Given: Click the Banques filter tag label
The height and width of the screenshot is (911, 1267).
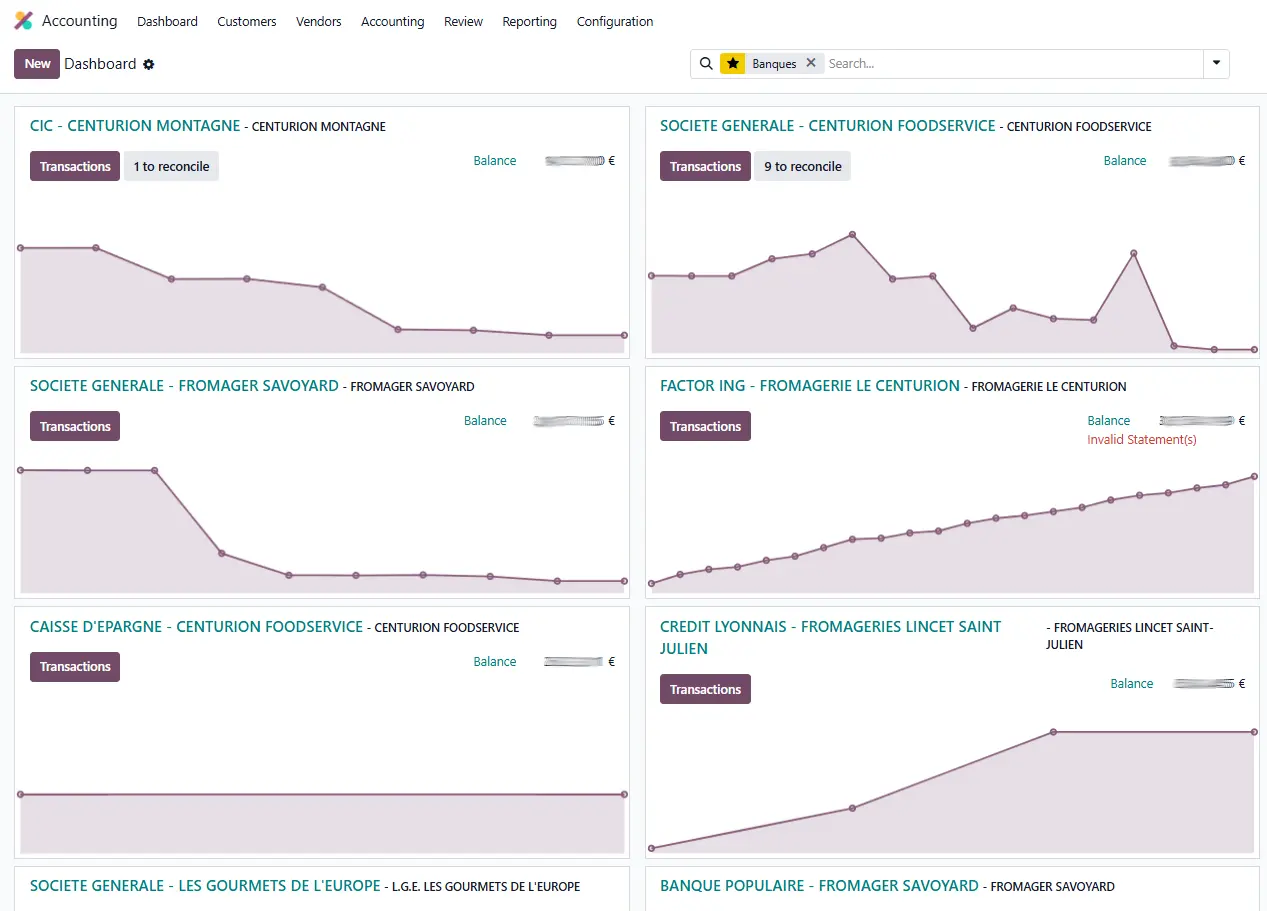Looking at the screenshot, I should pyautogui.click(x=774, y=63).
